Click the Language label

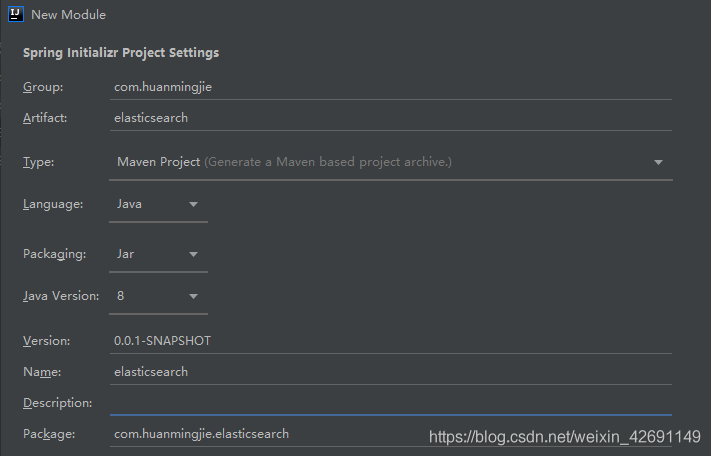(x=52, y=204)
